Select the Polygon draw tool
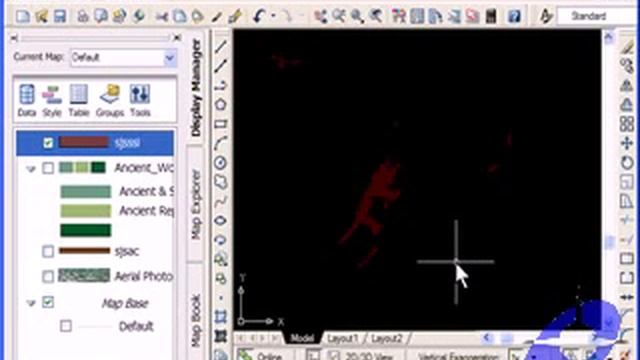Image resolution: width=640 pixels, height=360 pixels. coord(221,104)
